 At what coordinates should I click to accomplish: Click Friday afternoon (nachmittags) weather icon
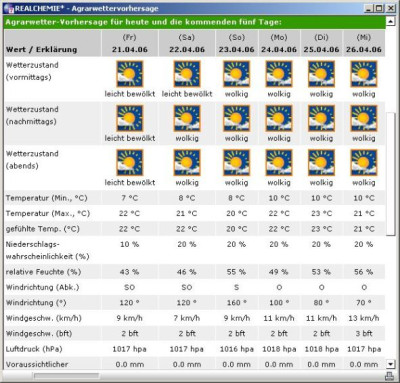click(130, 118)
